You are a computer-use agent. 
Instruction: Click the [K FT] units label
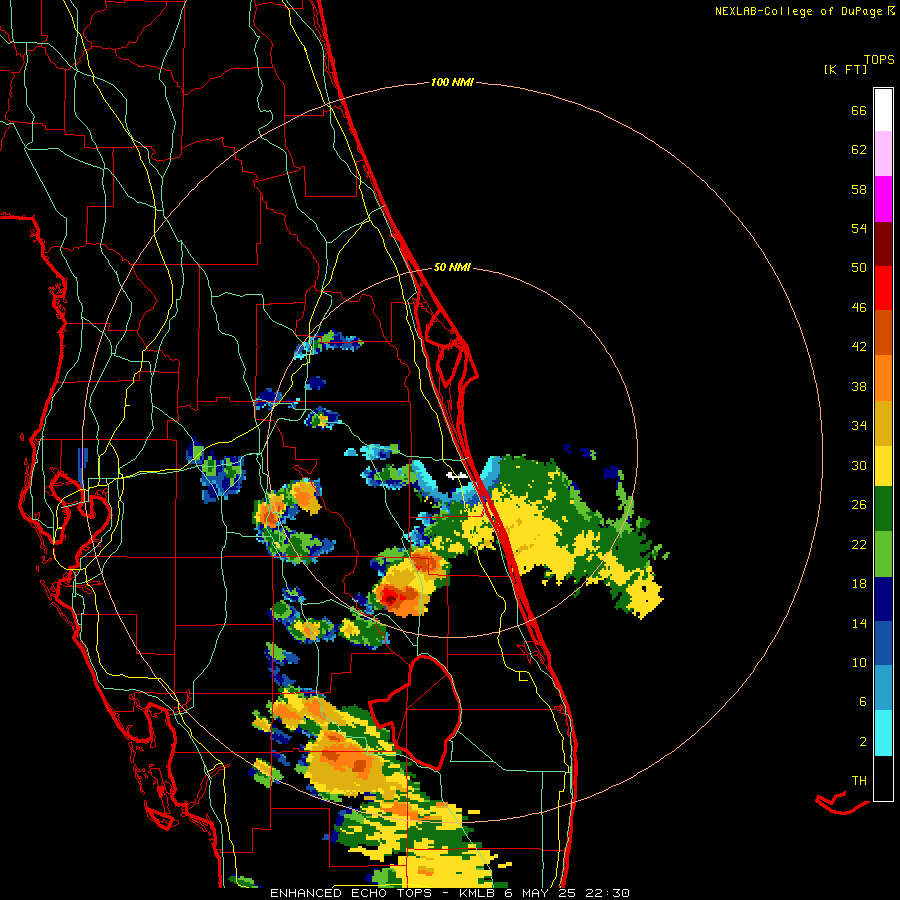[845, 69]
